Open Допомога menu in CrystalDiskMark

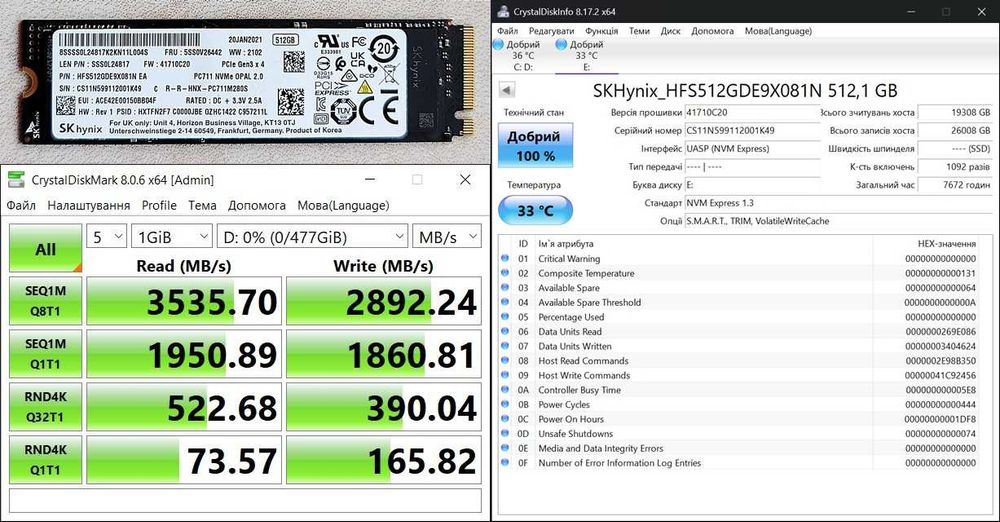[x=256, y=205]
